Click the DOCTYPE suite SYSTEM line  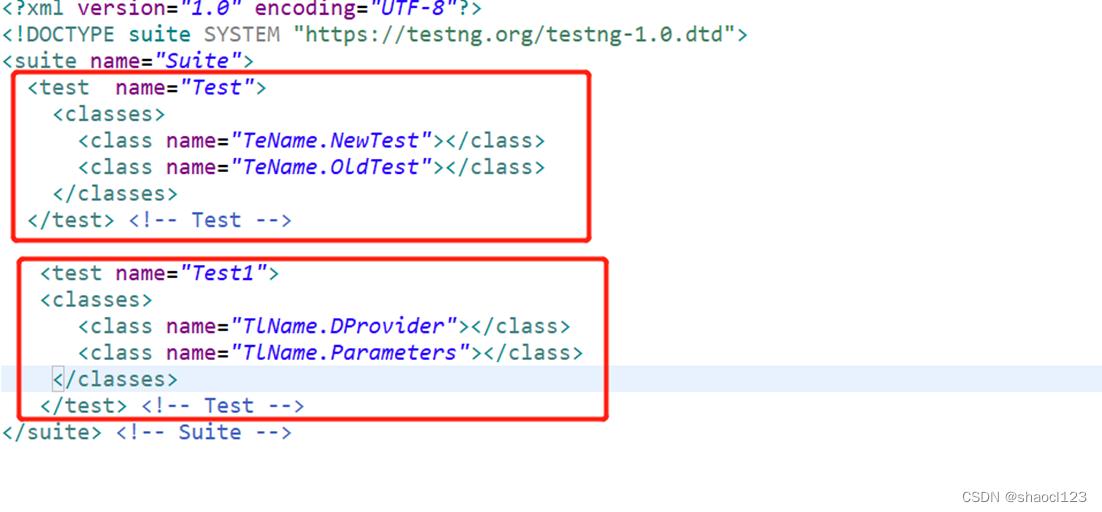[x=375, y=34]
